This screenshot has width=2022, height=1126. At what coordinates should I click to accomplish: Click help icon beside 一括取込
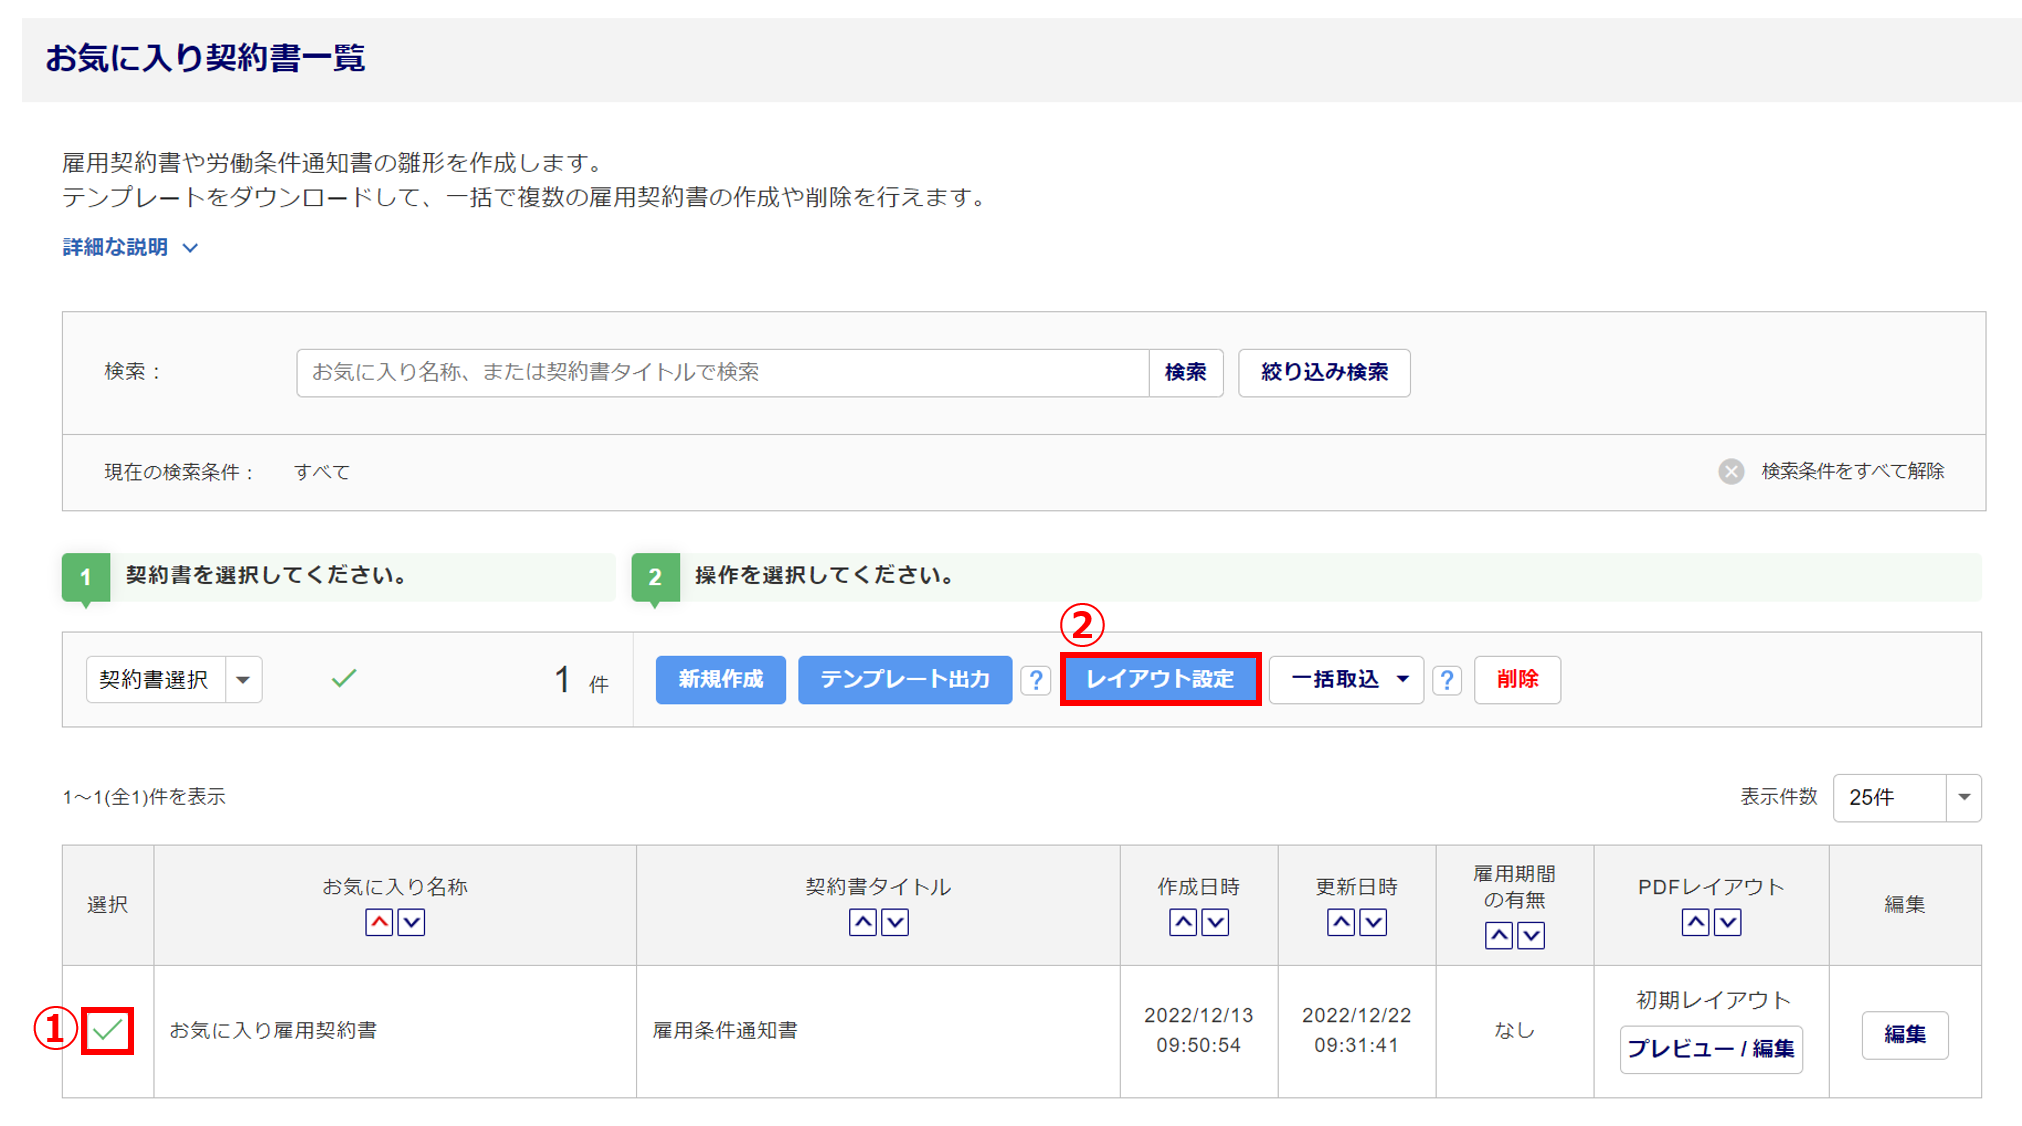click(x=1446, y=681)
